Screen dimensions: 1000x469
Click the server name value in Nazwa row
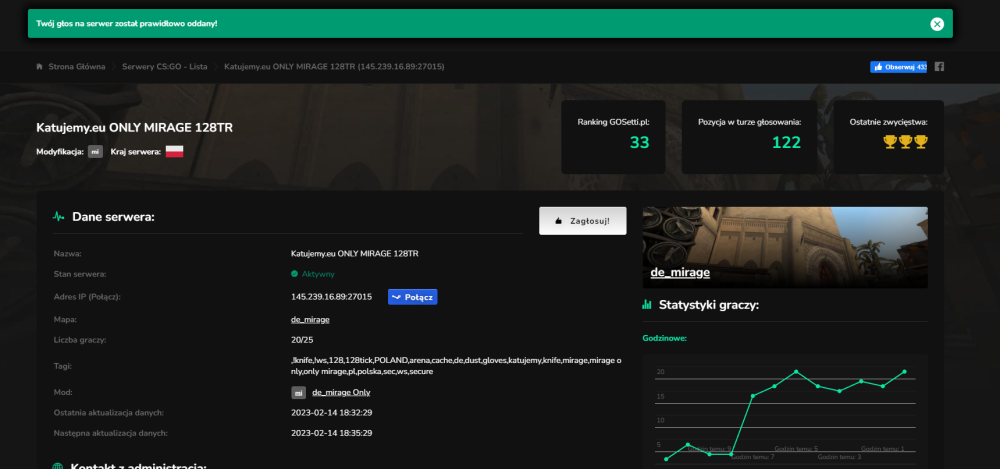coord(355,254)
